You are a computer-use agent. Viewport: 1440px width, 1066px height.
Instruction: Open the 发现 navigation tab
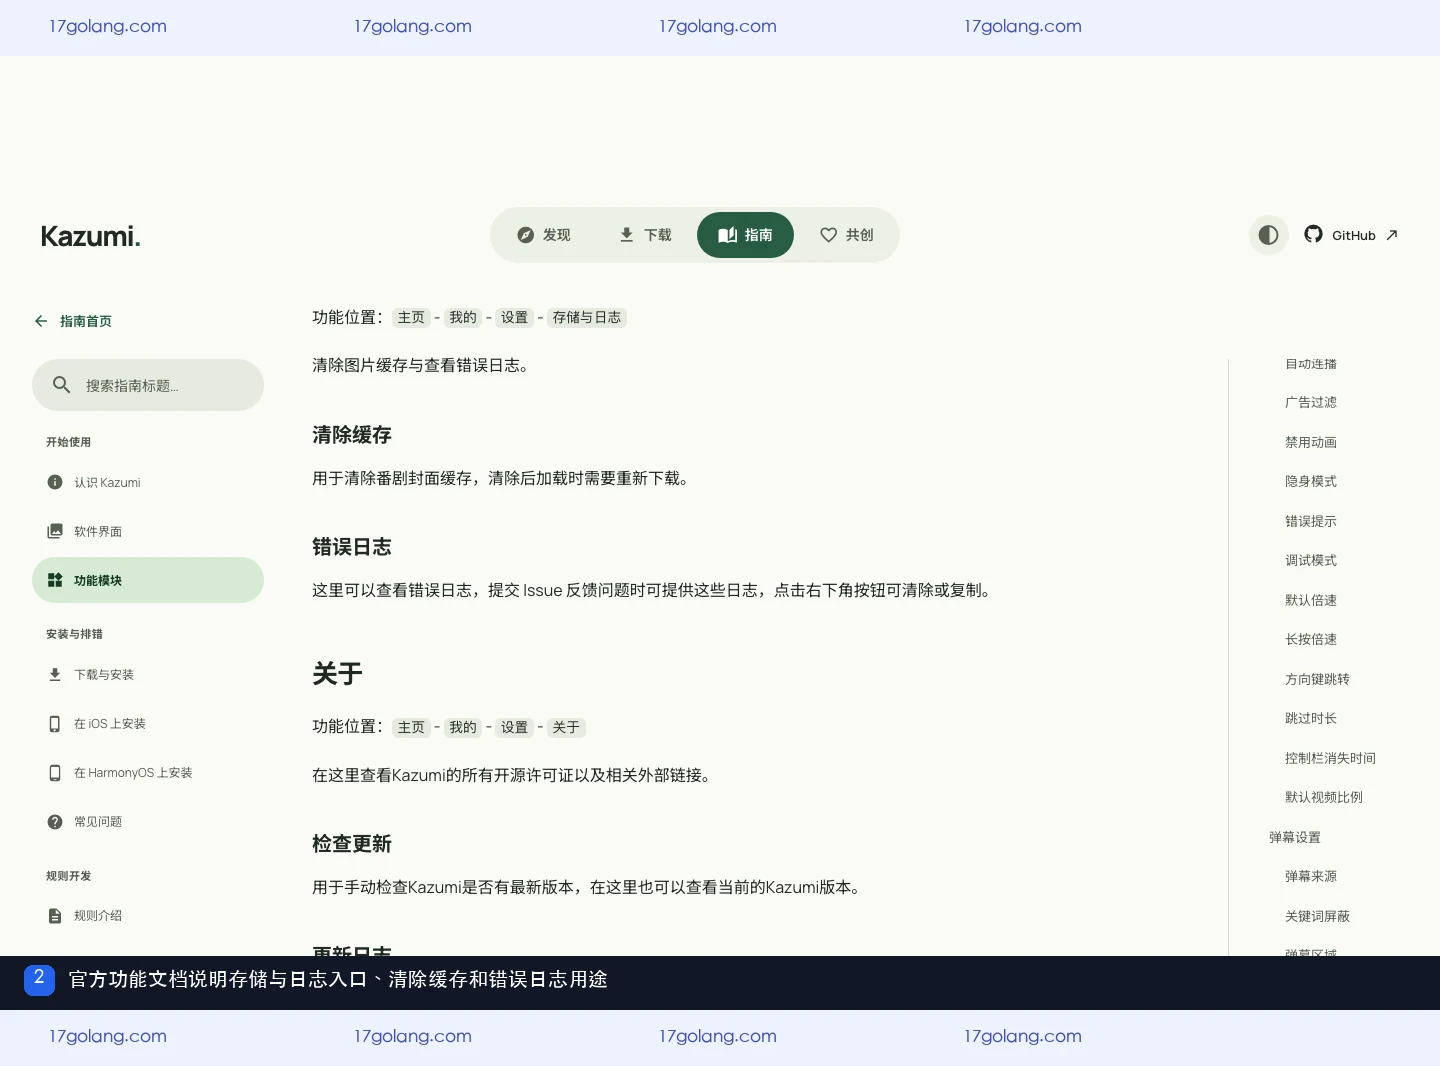(543, 235)
